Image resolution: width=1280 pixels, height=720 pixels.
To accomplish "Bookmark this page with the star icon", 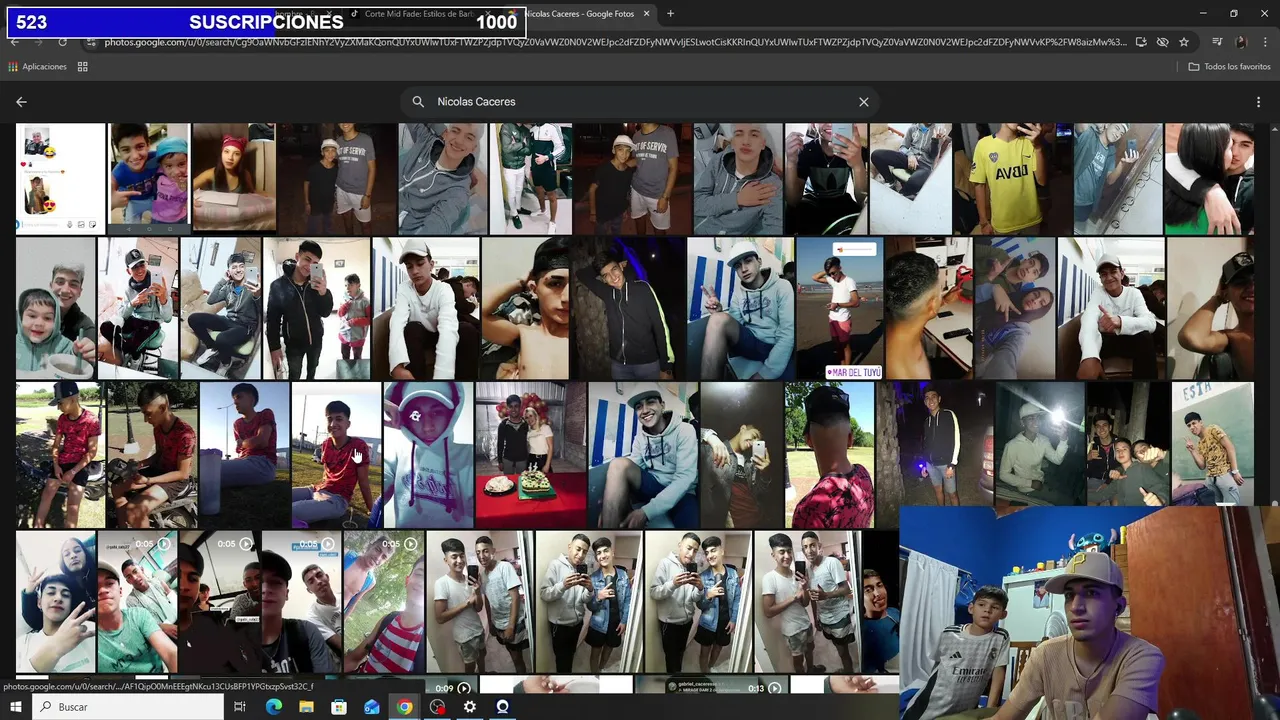I will click(x=1184, y=42).
